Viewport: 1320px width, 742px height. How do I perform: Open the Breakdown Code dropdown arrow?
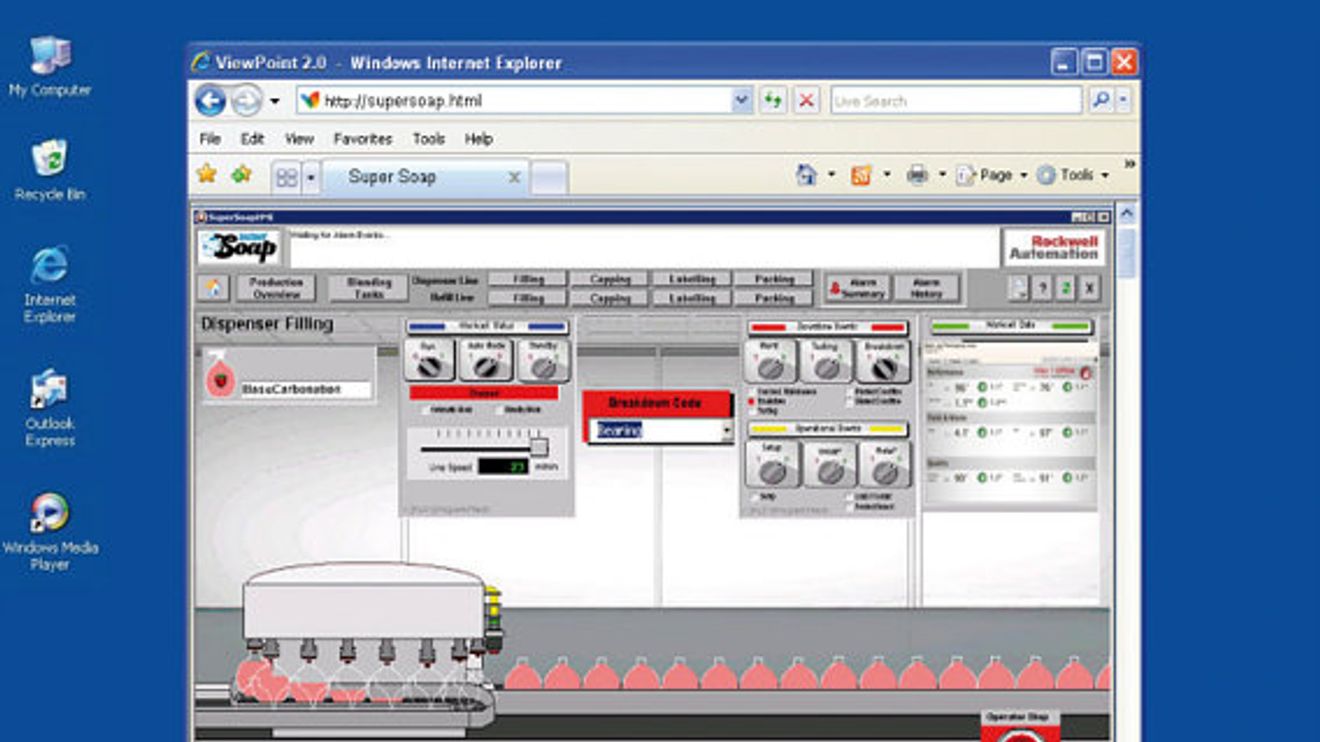[x=726, y=431]
